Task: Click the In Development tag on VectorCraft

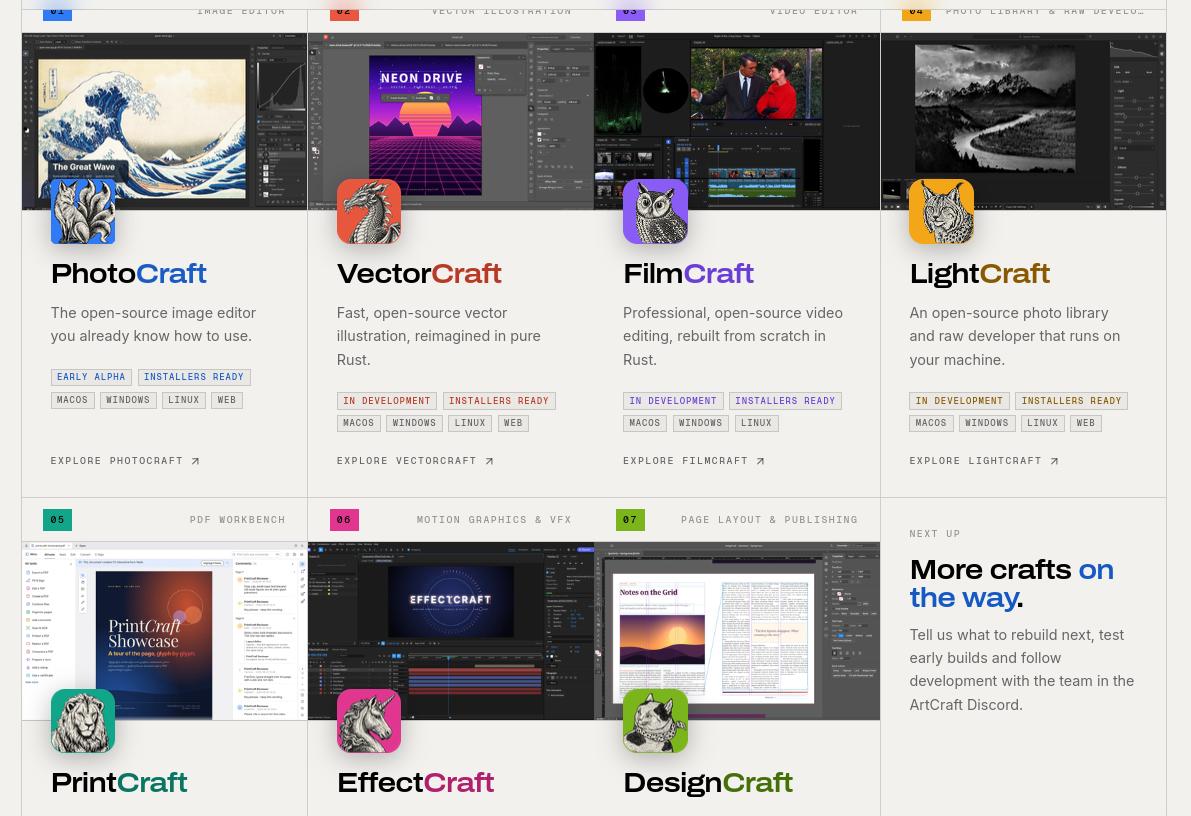Action: click(x=387, y=400)
